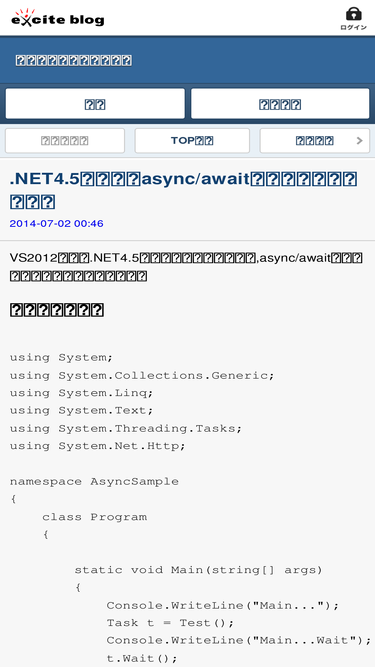Click the greyed-out button beside TOP
This screenshot has width=375, height=667.
tap(65, 141)
